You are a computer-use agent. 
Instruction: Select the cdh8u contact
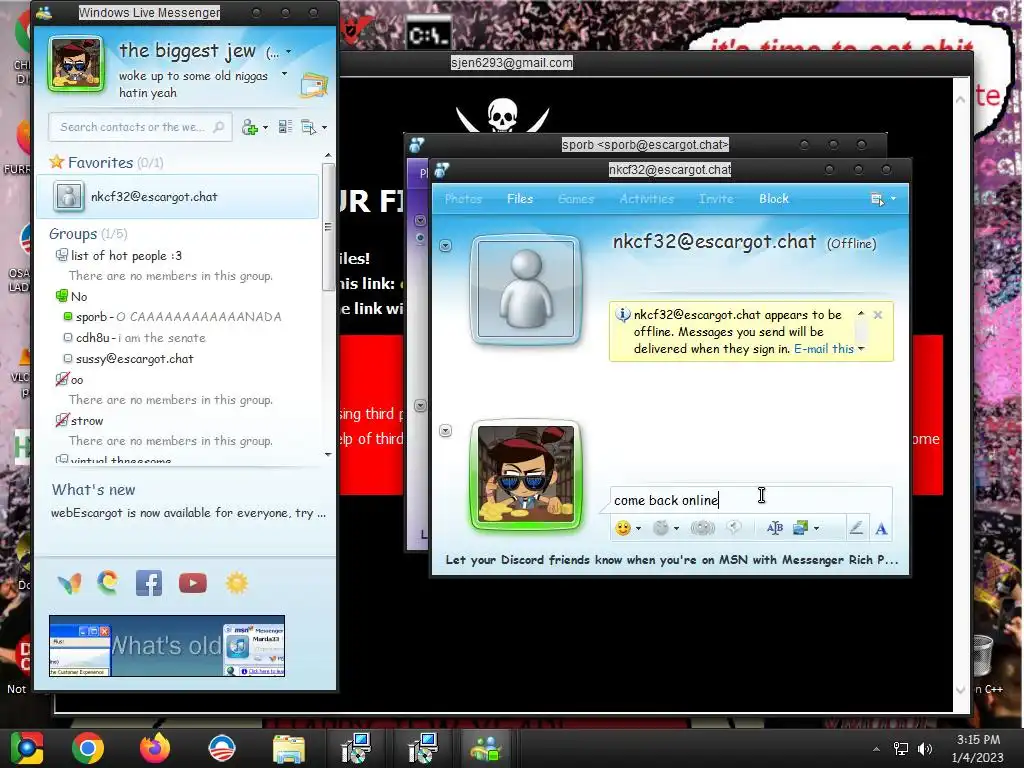(x=135, y=338)
